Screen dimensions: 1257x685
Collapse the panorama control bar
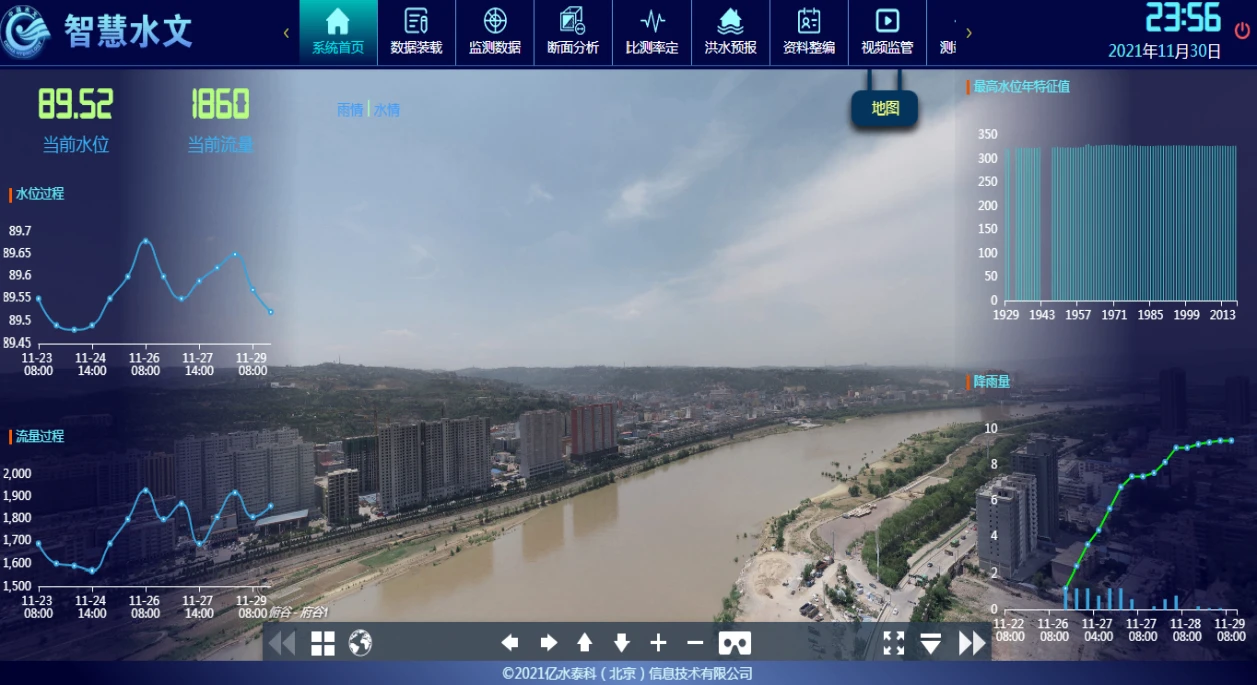pyautogui.click(x=931, y=643)
